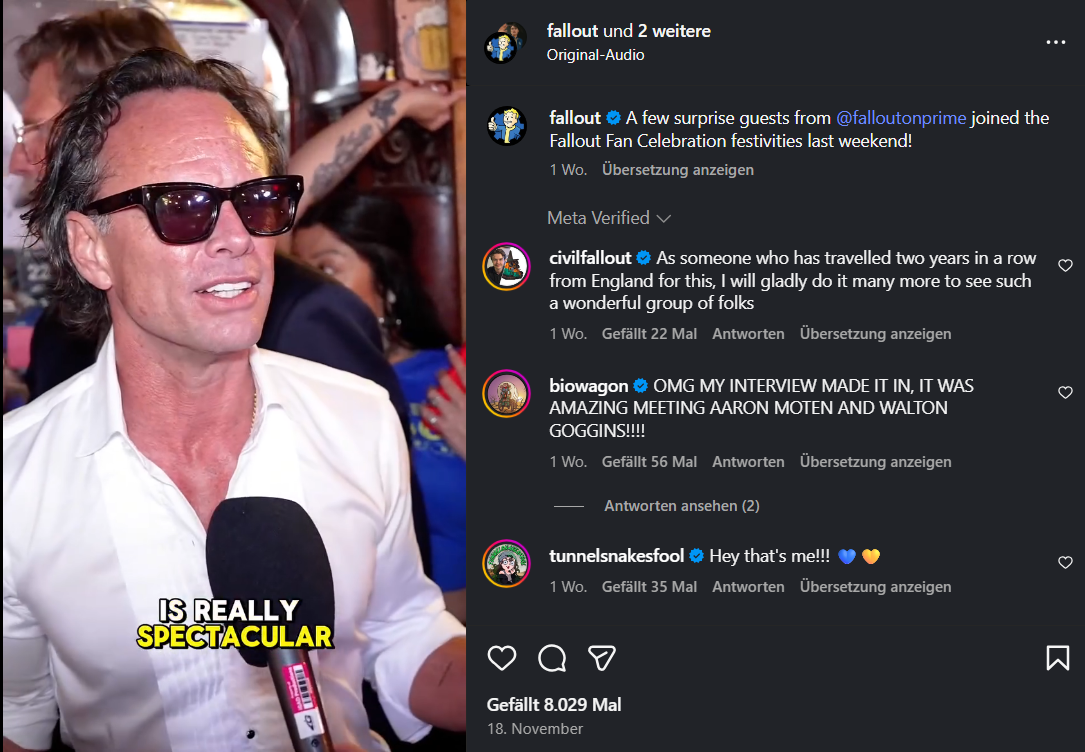Like civilfallout's comment with the heart
This screenshot has width=1085, height=752.
click(x=1065, y=266)
